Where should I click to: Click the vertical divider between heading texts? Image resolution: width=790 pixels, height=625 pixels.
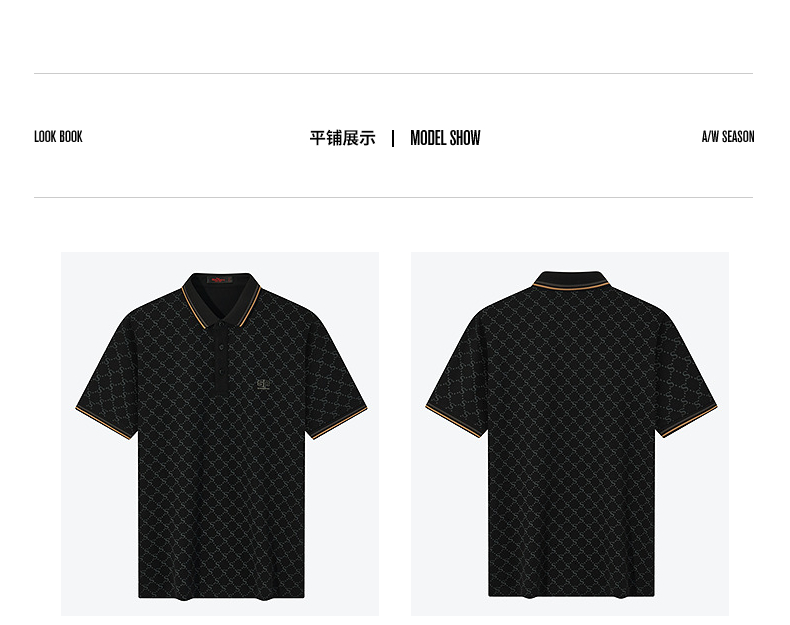point(393,138)
